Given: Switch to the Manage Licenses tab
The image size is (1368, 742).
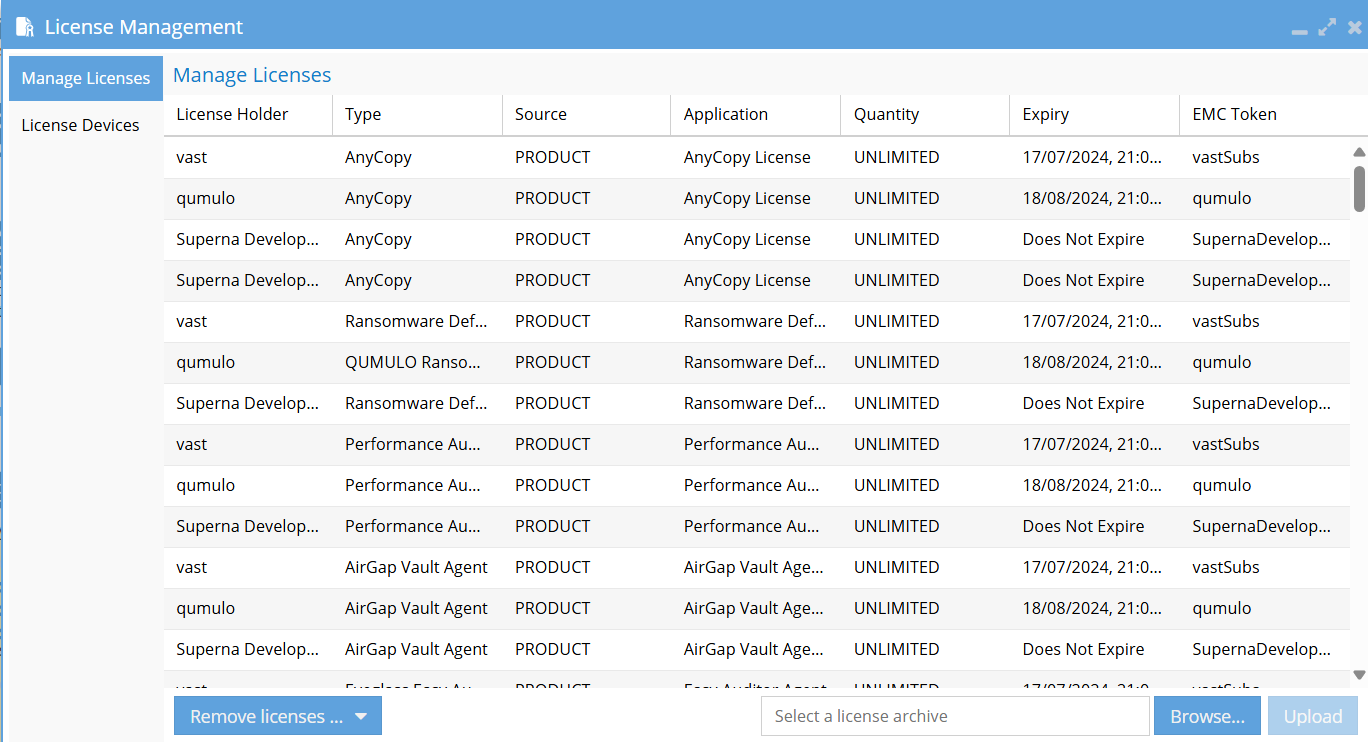Looking at the screenshot, I should pos(86,78).
